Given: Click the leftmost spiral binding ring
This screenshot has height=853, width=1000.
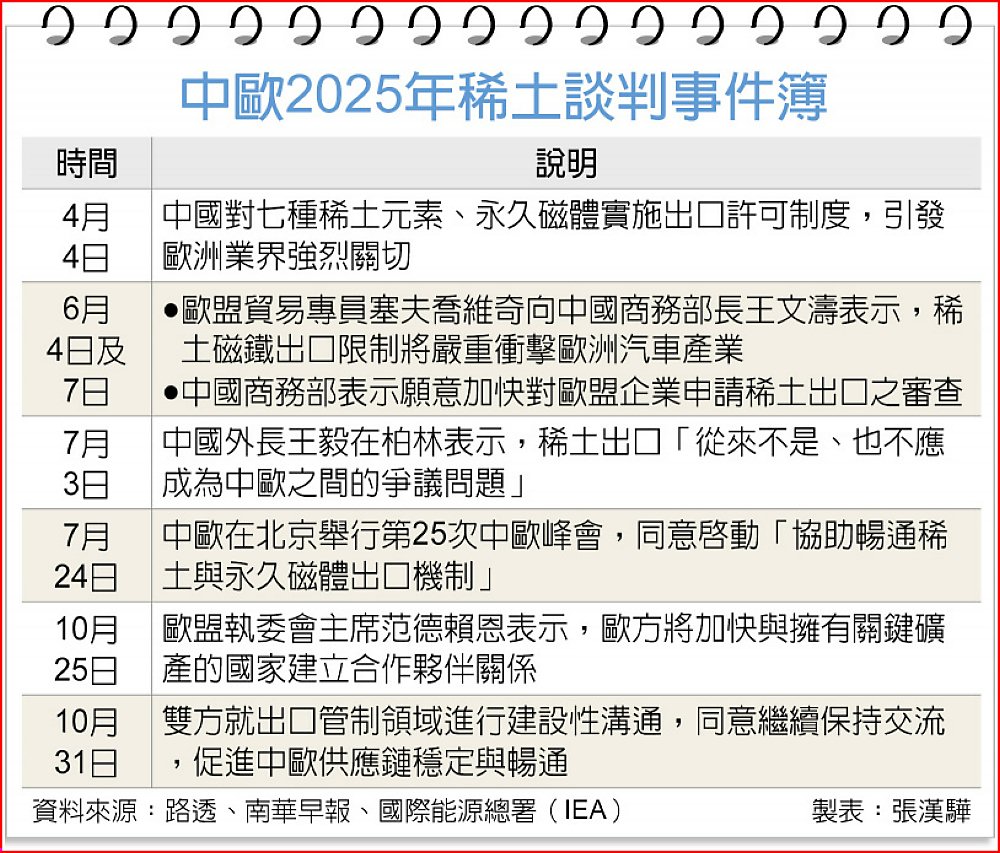Looking at the screenshot, I should [x=61, y=25].
